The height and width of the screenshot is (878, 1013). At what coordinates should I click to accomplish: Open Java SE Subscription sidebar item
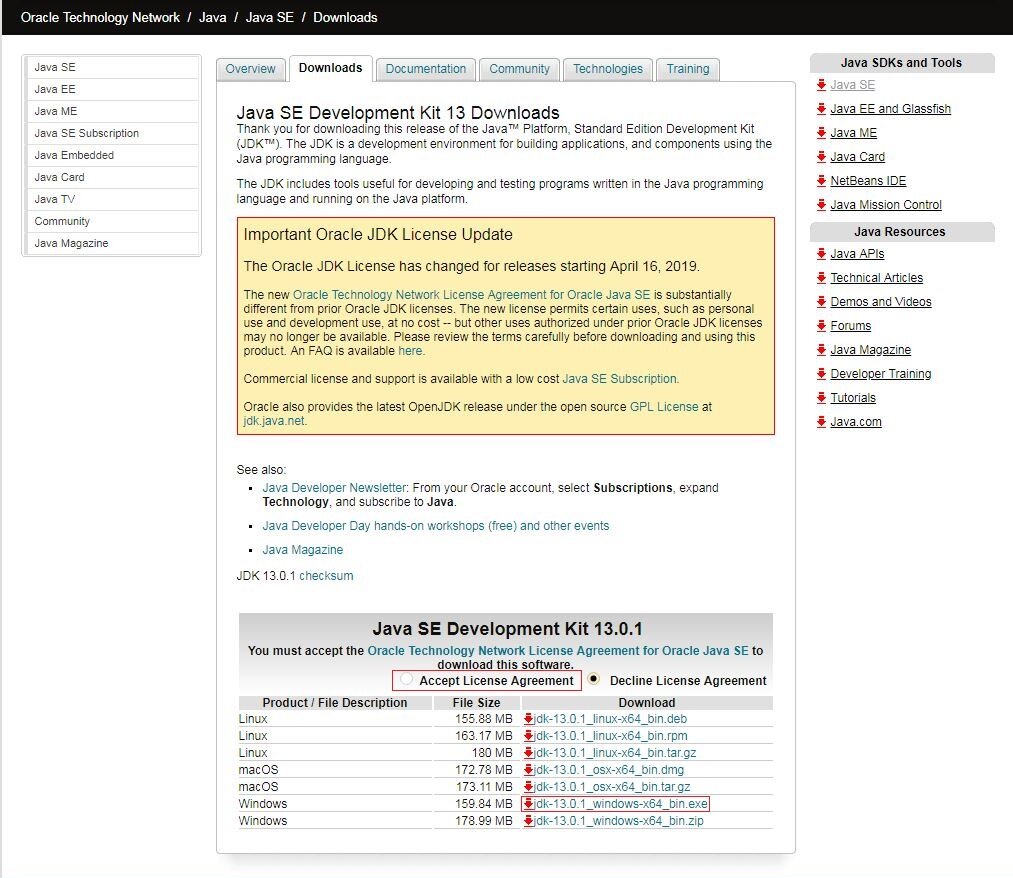coord(111,133)
